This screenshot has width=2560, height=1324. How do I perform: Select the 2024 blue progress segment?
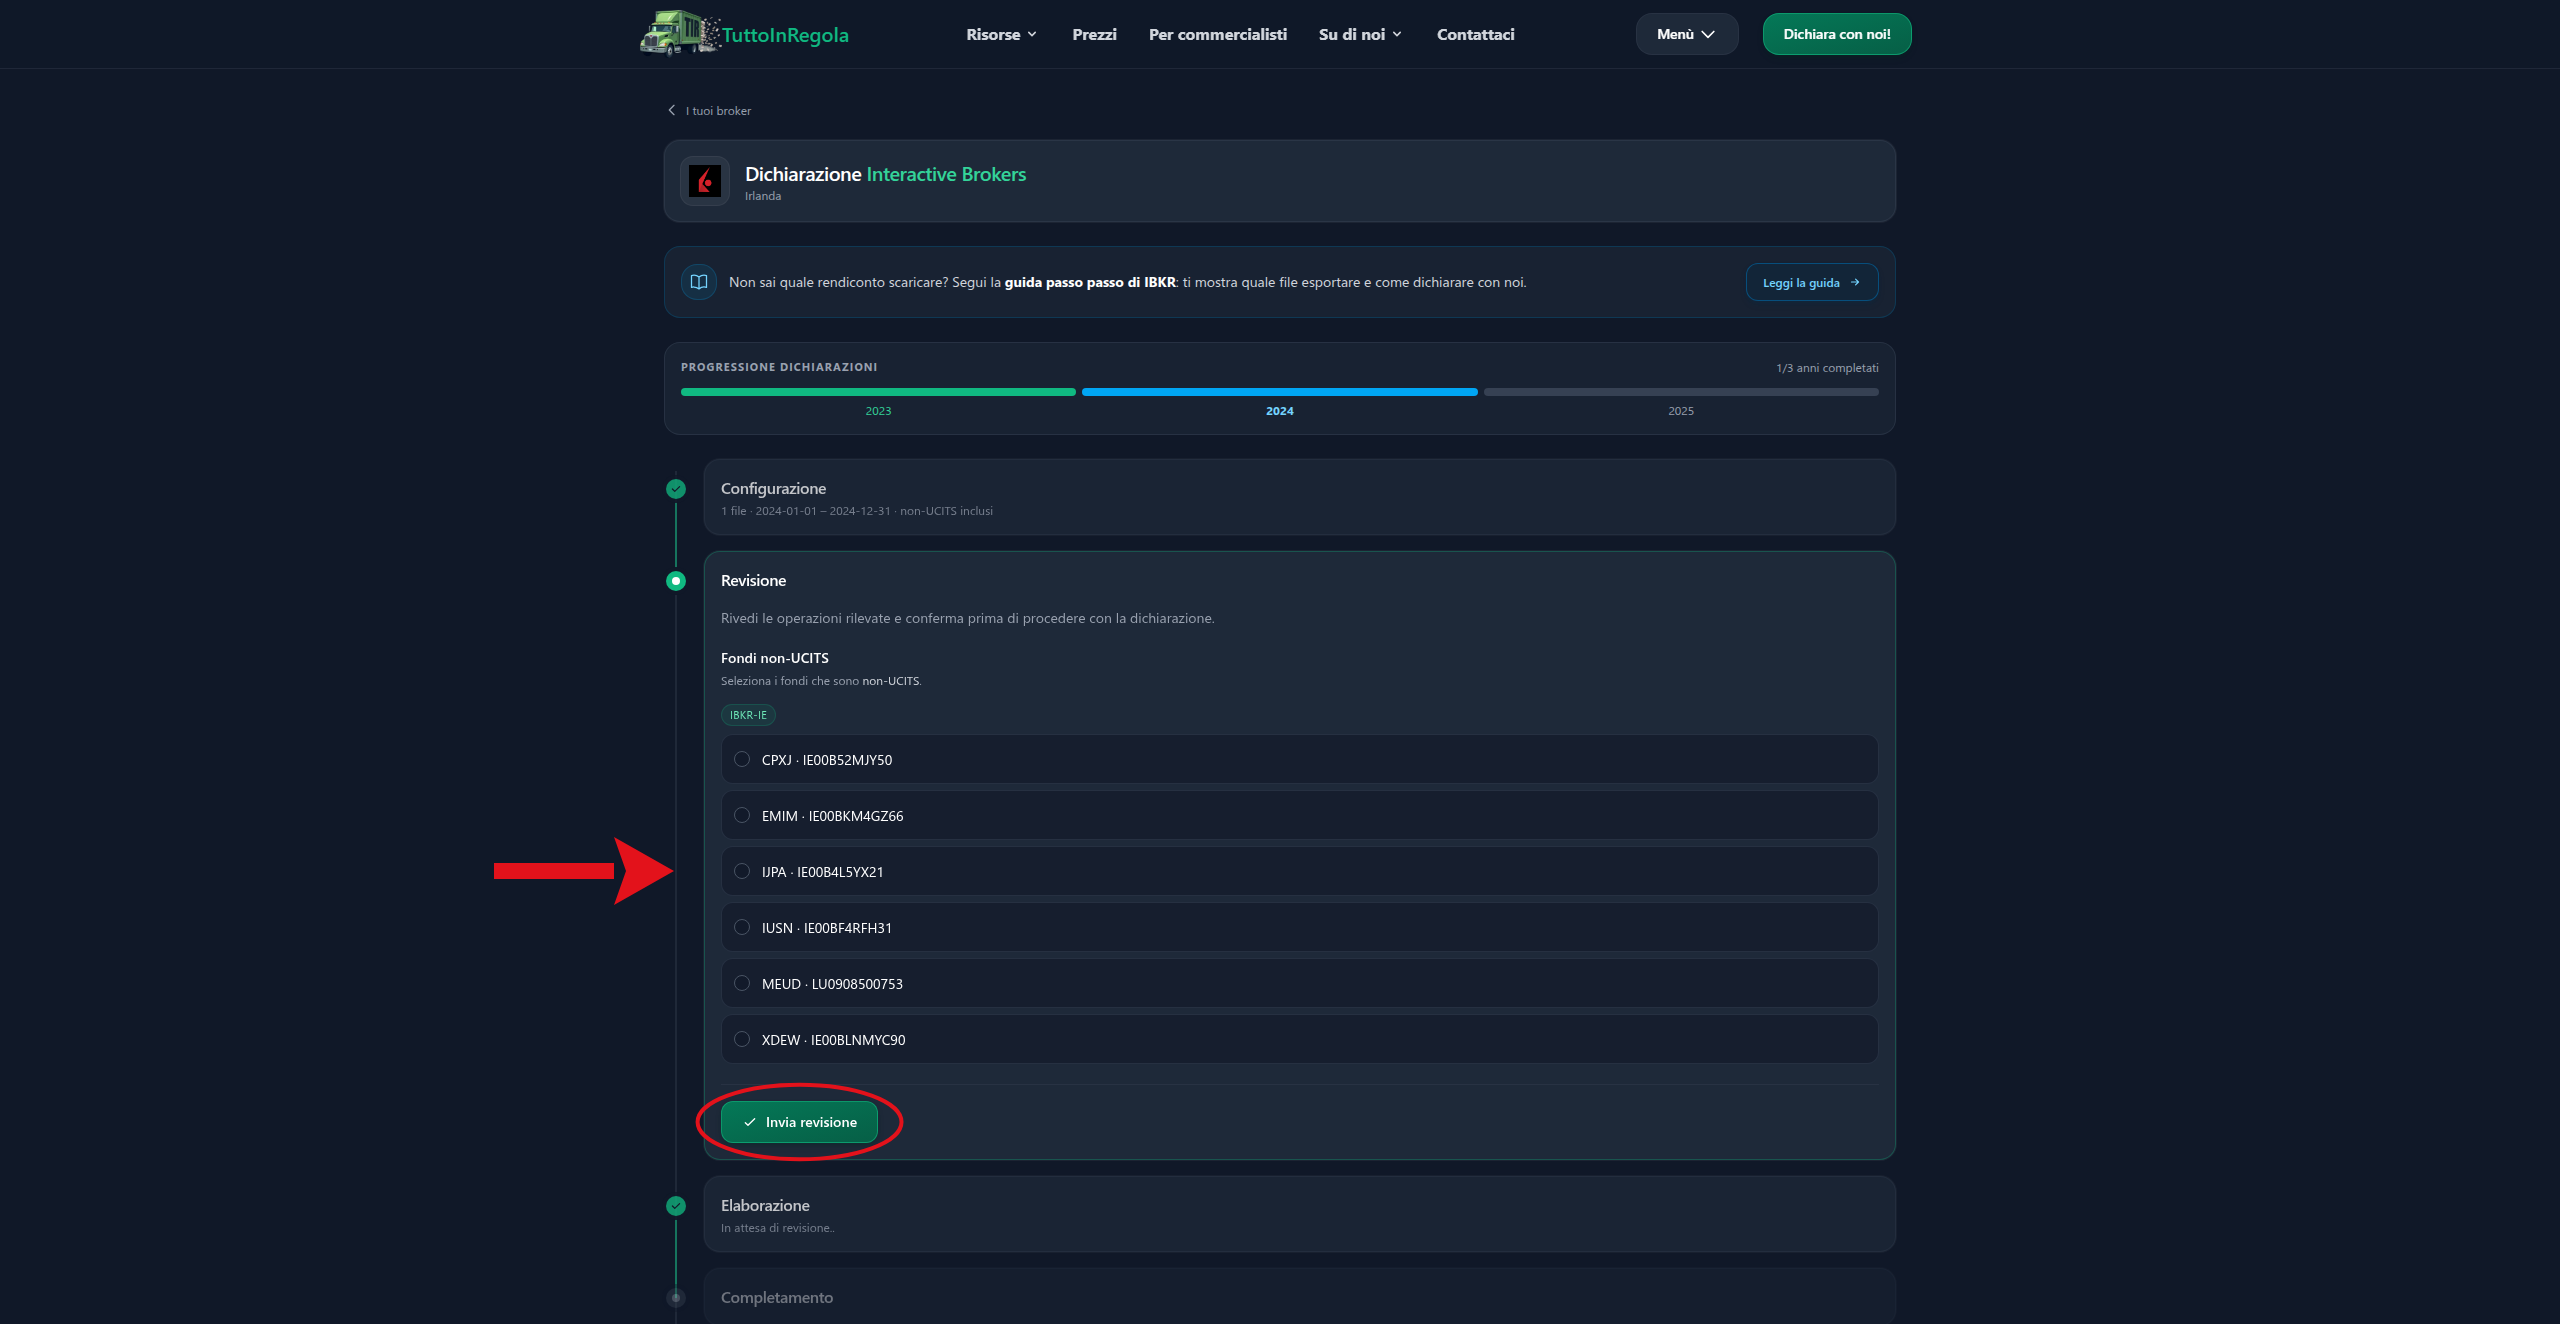click(x=1279, y=392)
